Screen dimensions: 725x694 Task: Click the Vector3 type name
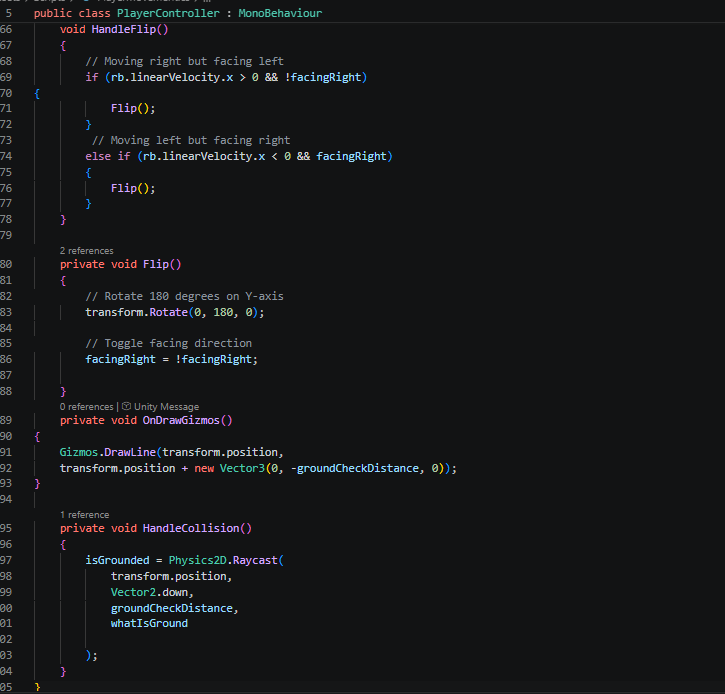click(x=242, y=468)
